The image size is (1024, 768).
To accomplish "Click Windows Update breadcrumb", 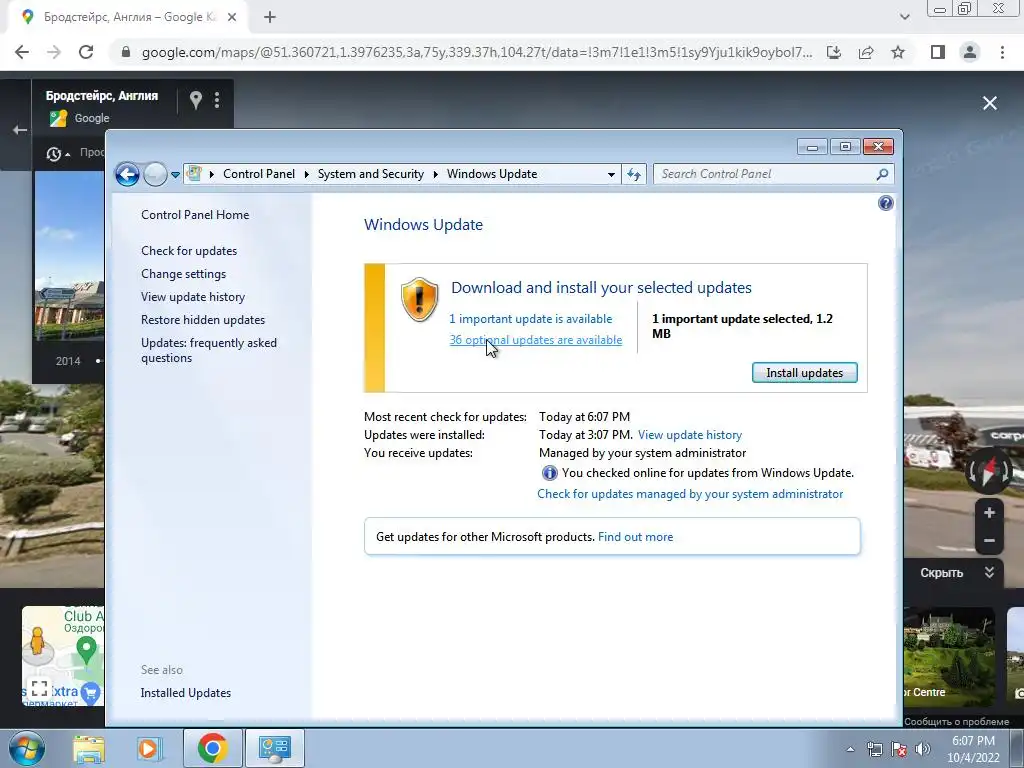I will pos(492,174).
